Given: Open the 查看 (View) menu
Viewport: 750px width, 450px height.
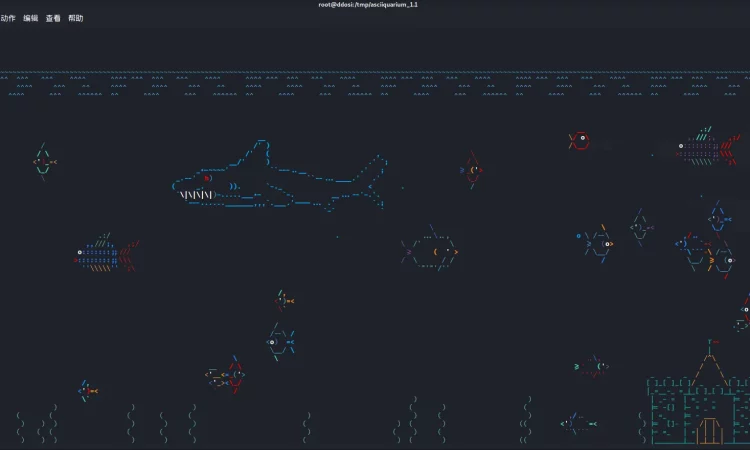Looking at the screenshot, I should tap(53, 18).
